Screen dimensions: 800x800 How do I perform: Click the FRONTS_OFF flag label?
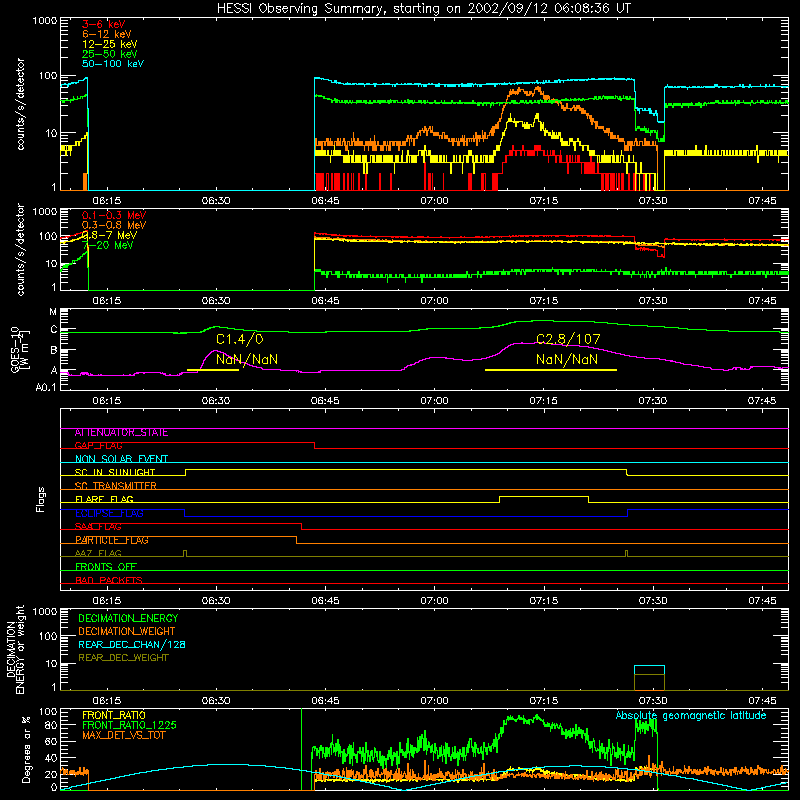click(x=106, y=567)
